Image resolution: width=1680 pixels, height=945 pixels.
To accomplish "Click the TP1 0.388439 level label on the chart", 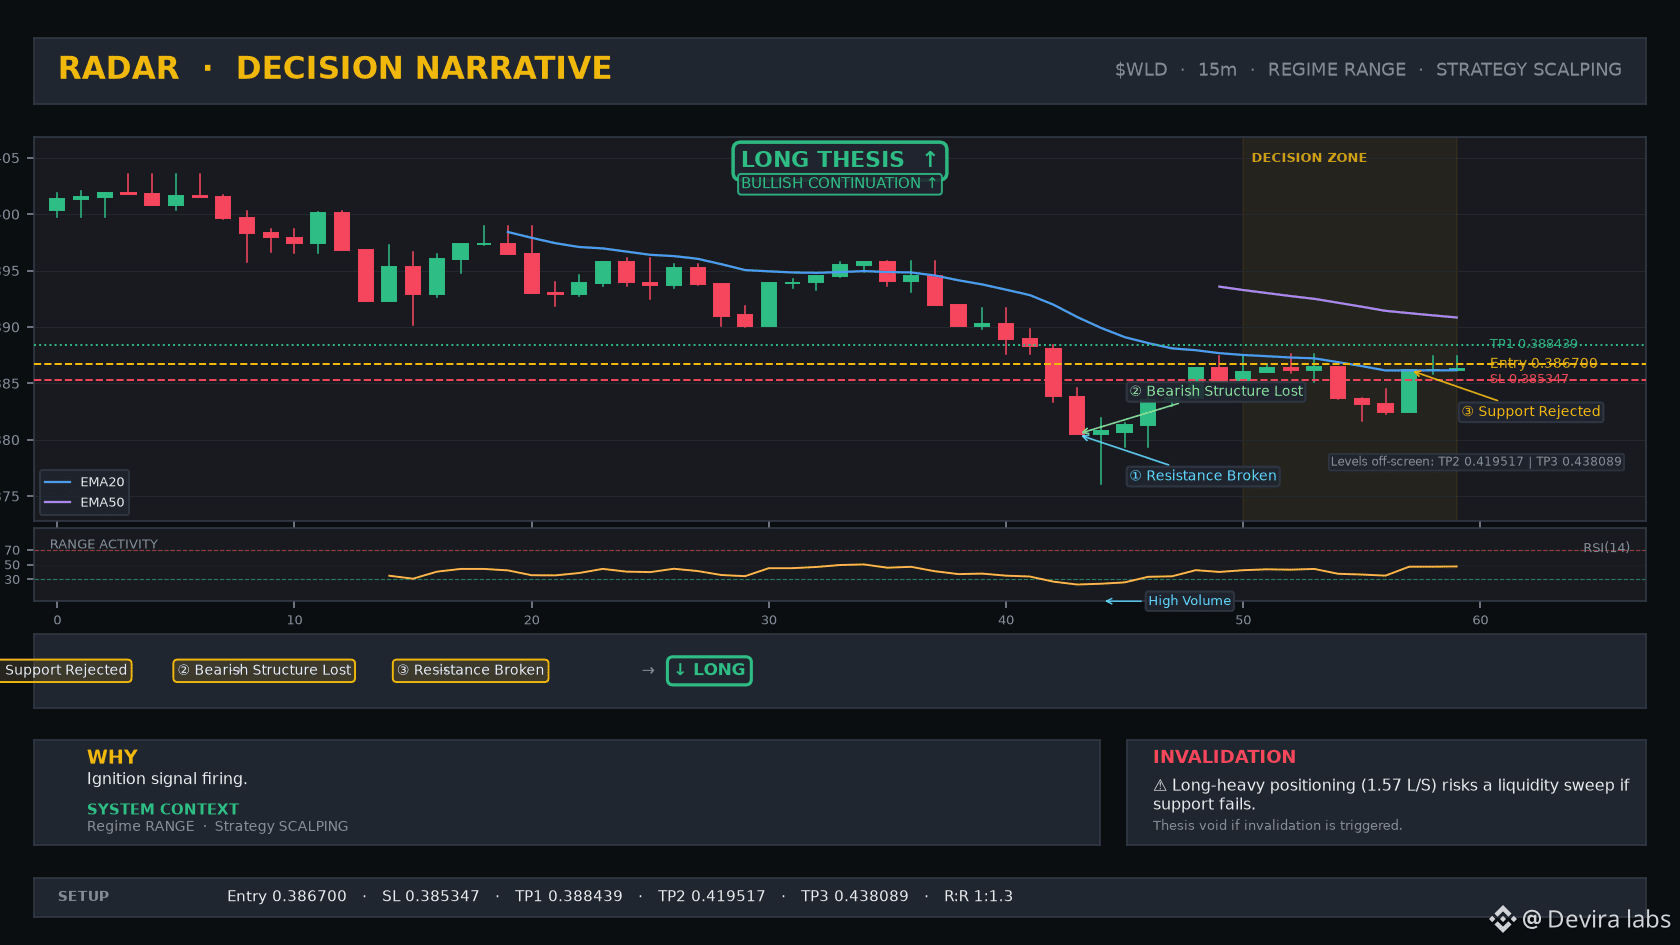I will [x=1533, y=344].
